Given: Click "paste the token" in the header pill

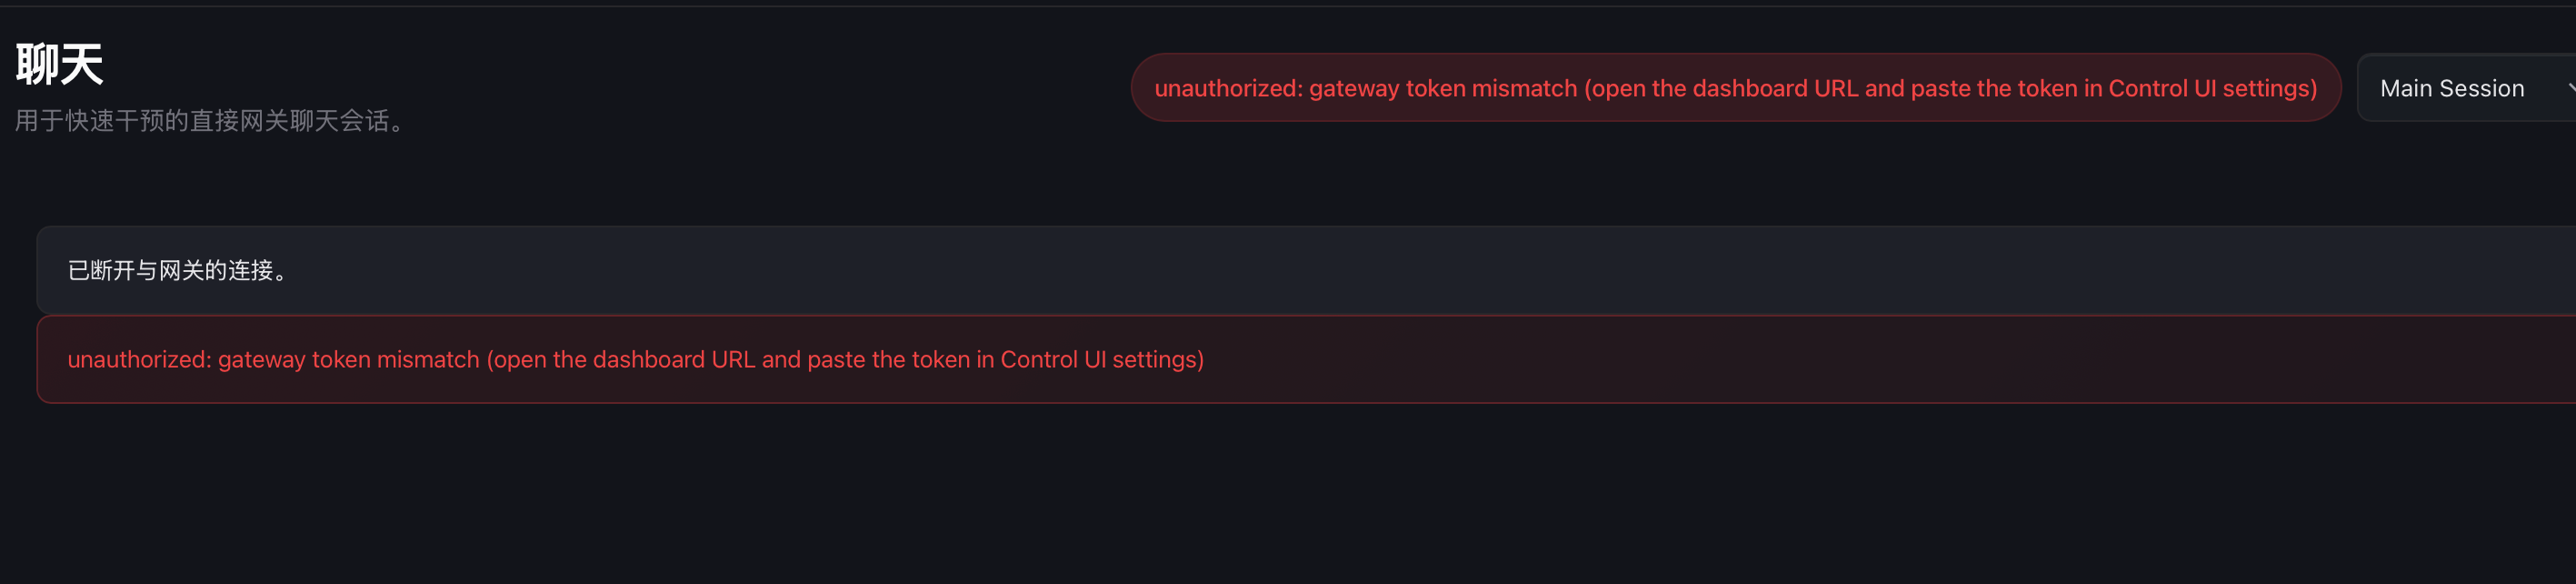Looking at the screenshot, I should coord(1993,88).
